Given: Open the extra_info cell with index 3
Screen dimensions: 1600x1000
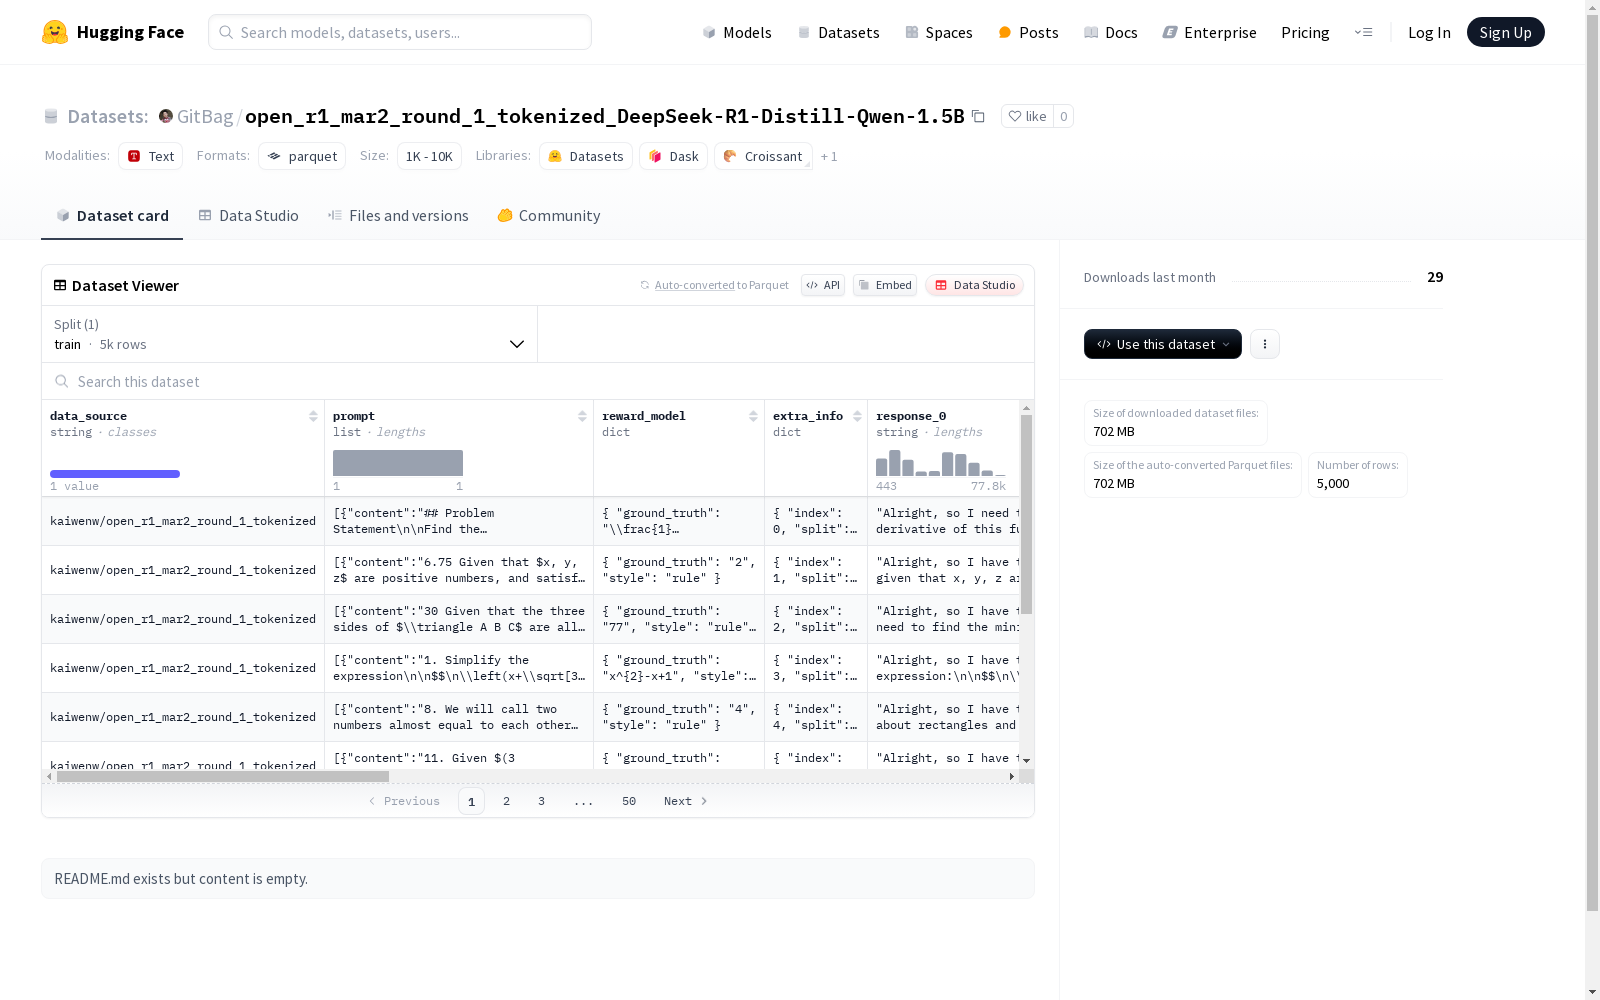Looking at the screenshot, I should (816, 668).
